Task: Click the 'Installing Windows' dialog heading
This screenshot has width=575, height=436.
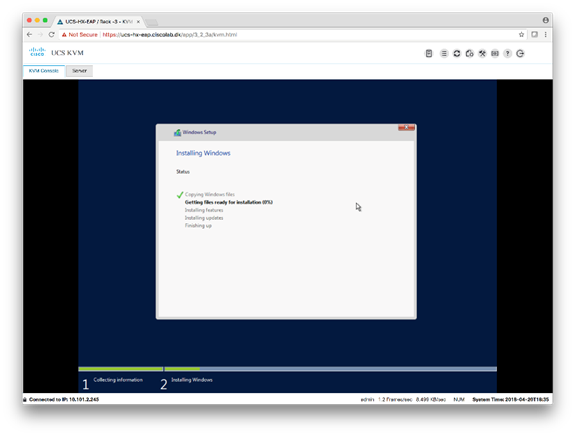Action: (203, 153)
